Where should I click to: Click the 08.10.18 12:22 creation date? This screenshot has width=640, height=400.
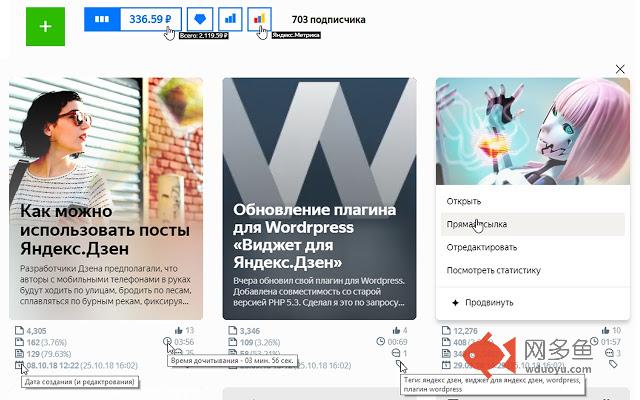(x=52, y=365)
